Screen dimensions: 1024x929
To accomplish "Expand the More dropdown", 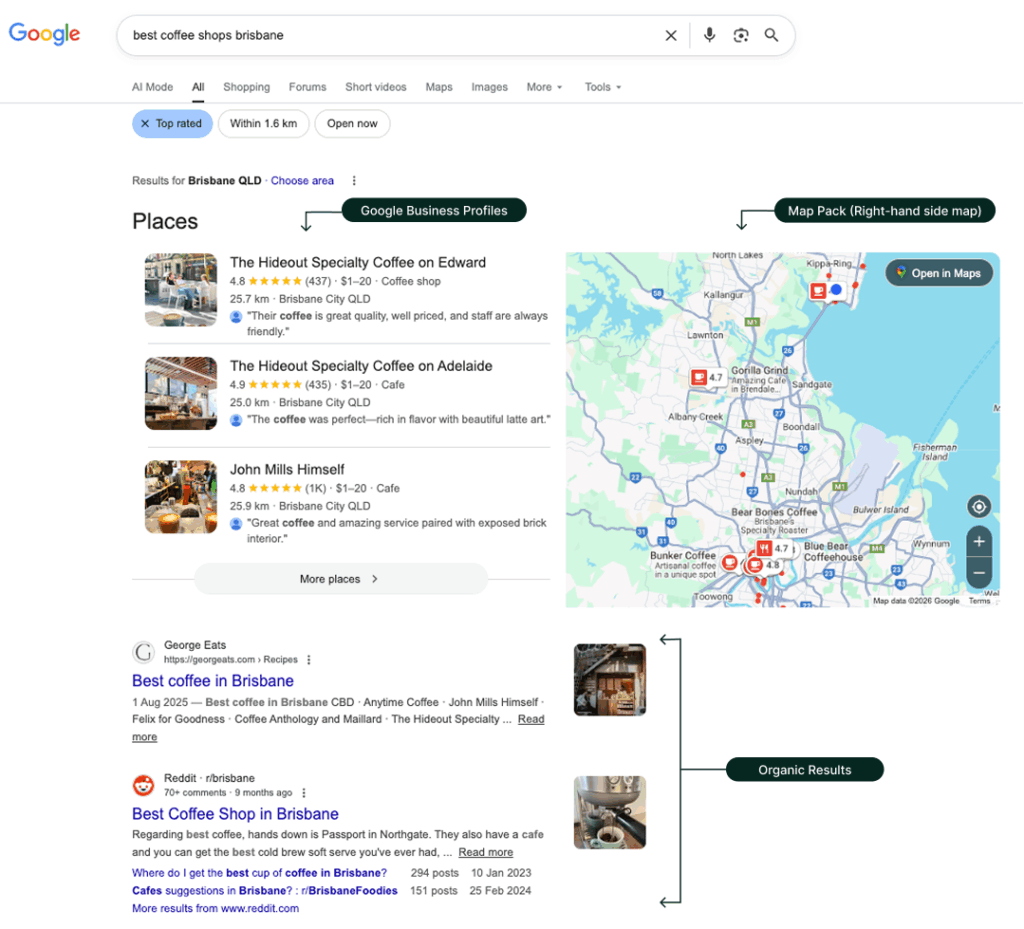I will click(x=544, y=87).
